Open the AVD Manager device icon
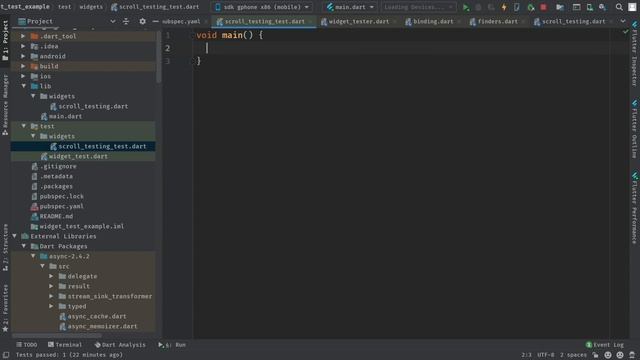The width and height of the screenshot is (640, 360). click(590, 7)
